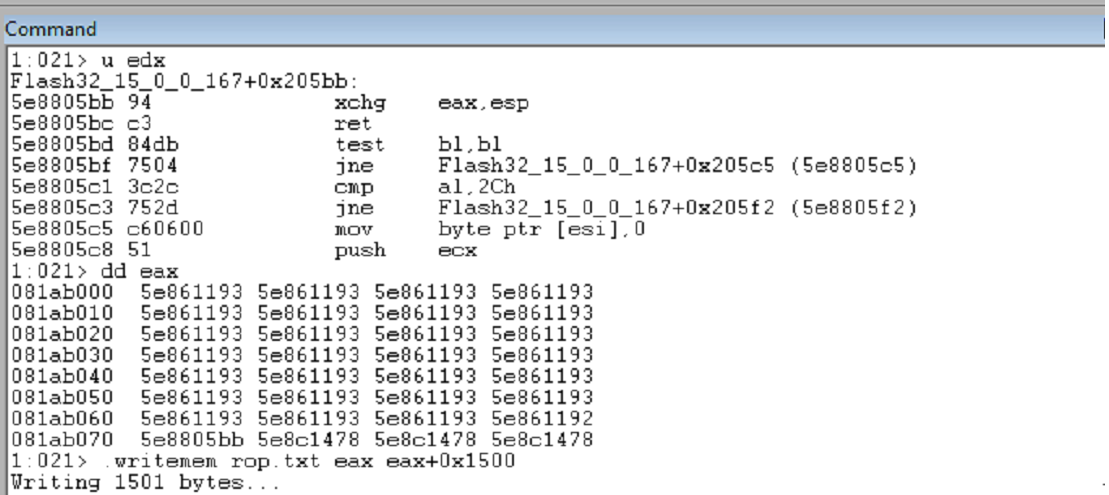This screenshot has height=495, width=1109.
Task: Select the test bl,bl instruction line
Action: (x=256, y=145)
